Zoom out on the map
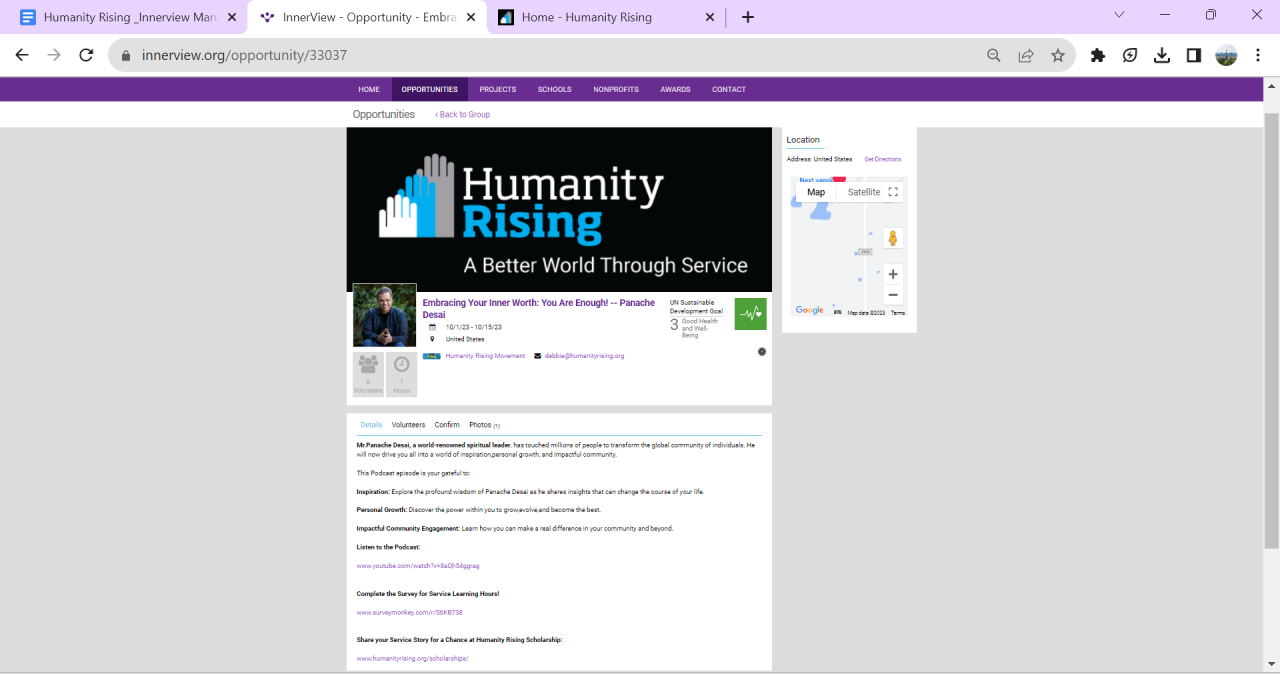The height and width of the screenshot is (674, 1280). tap(893, 295)
